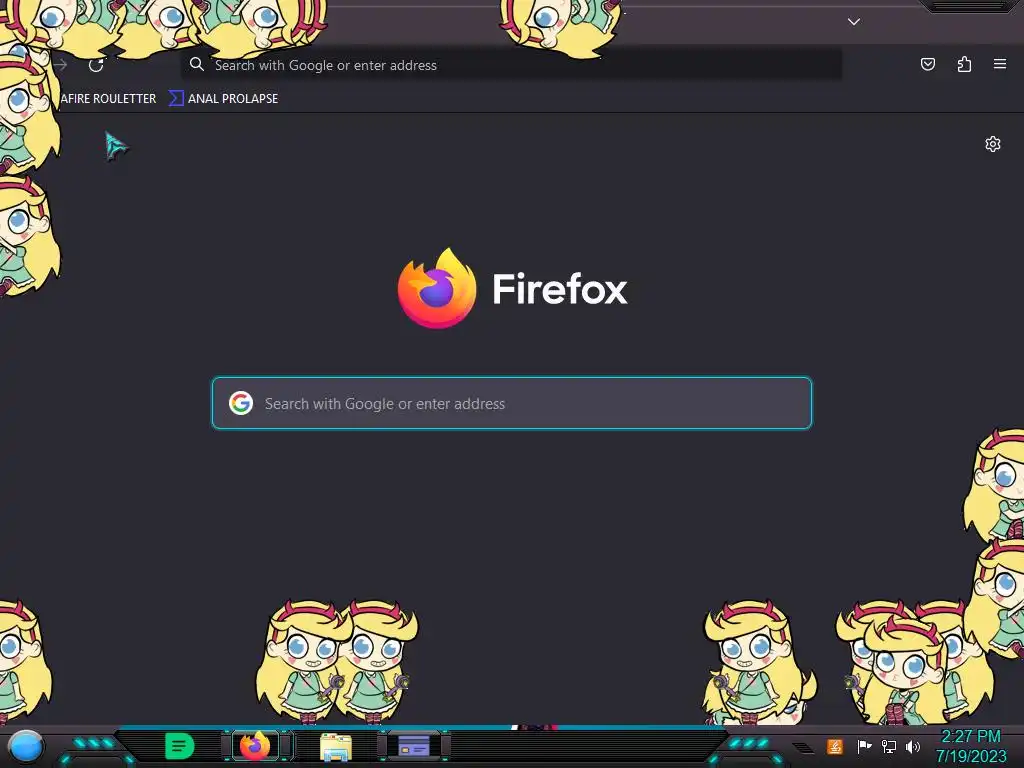Image resolution: width=1024 pixels, height=768 pixels.
Task: Open the Start orb on taskbar
Action: point(25,746)
